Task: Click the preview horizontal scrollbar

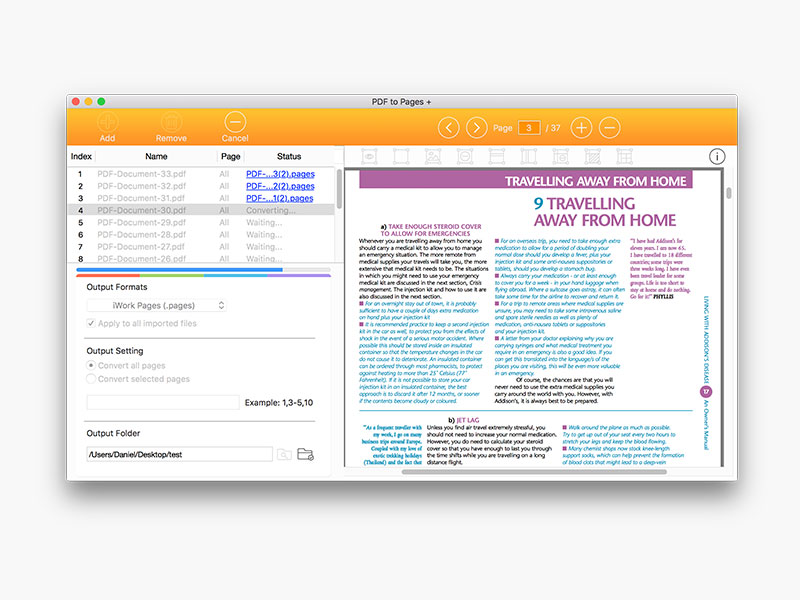Action: click(x=534, y=472)
